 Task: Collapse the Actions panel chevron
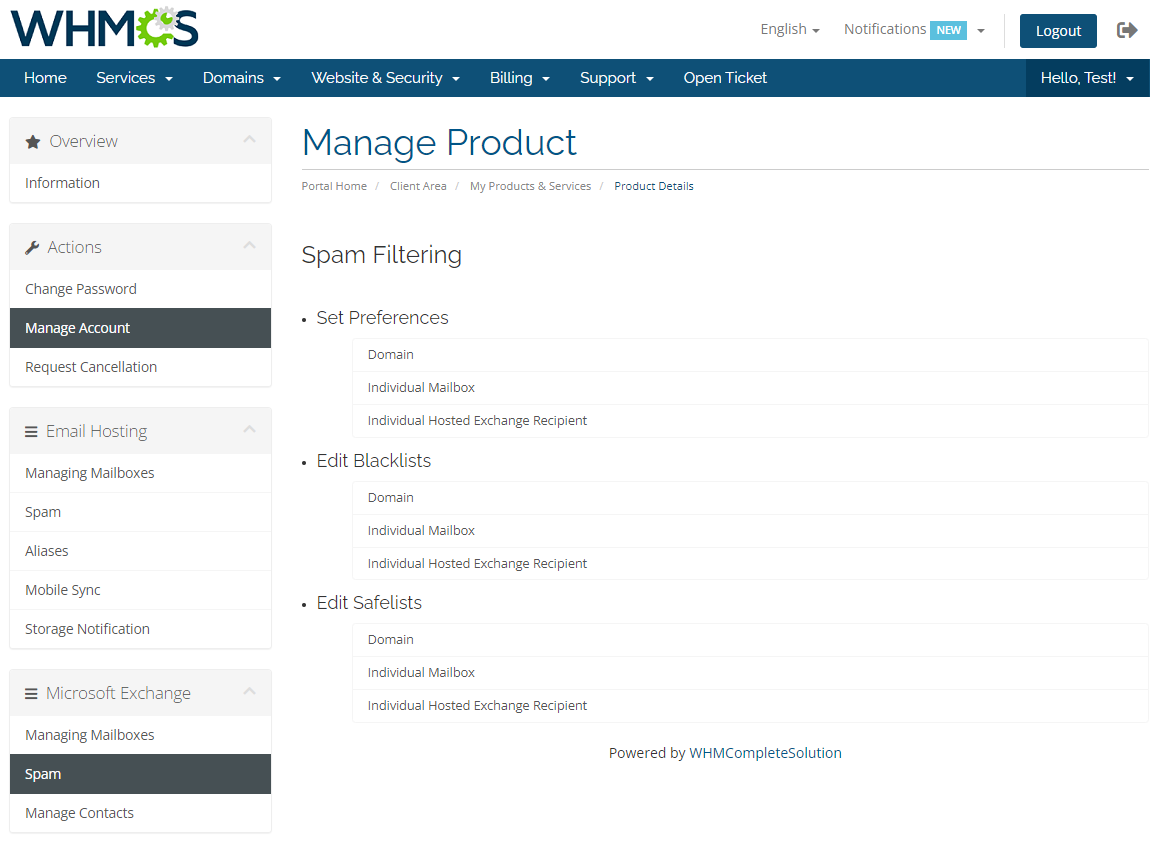click(249, 246)
